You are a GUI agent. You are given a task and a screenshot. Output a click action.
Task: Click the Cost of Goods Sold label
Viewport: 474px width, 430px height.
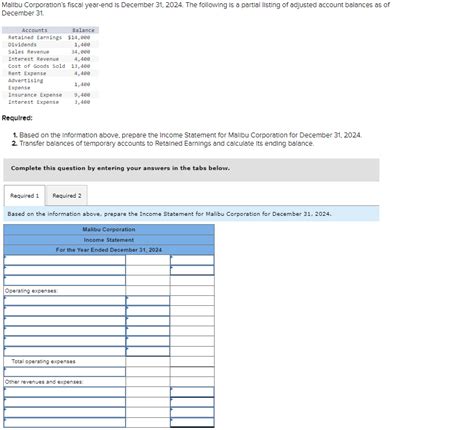(x=37, y=66)
